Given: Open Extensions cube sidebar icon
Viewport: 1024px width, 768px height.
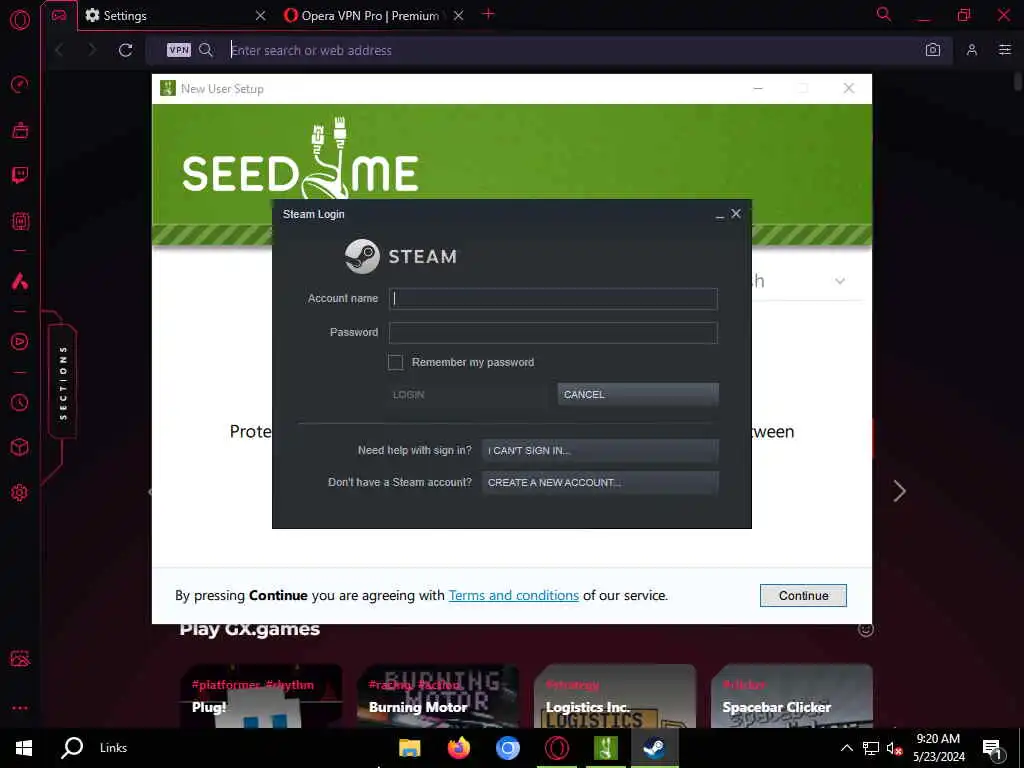Looking at the screenshot, I should point(20,447).
